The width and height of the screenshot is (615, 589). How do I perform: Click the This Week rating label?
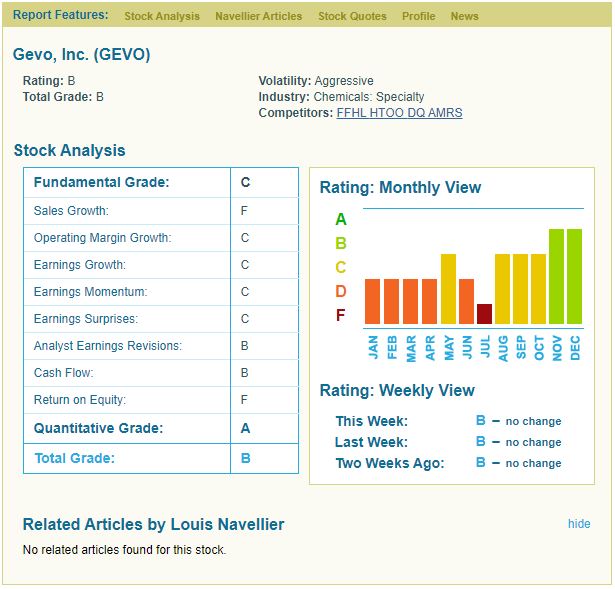click(x=372, y=421)
